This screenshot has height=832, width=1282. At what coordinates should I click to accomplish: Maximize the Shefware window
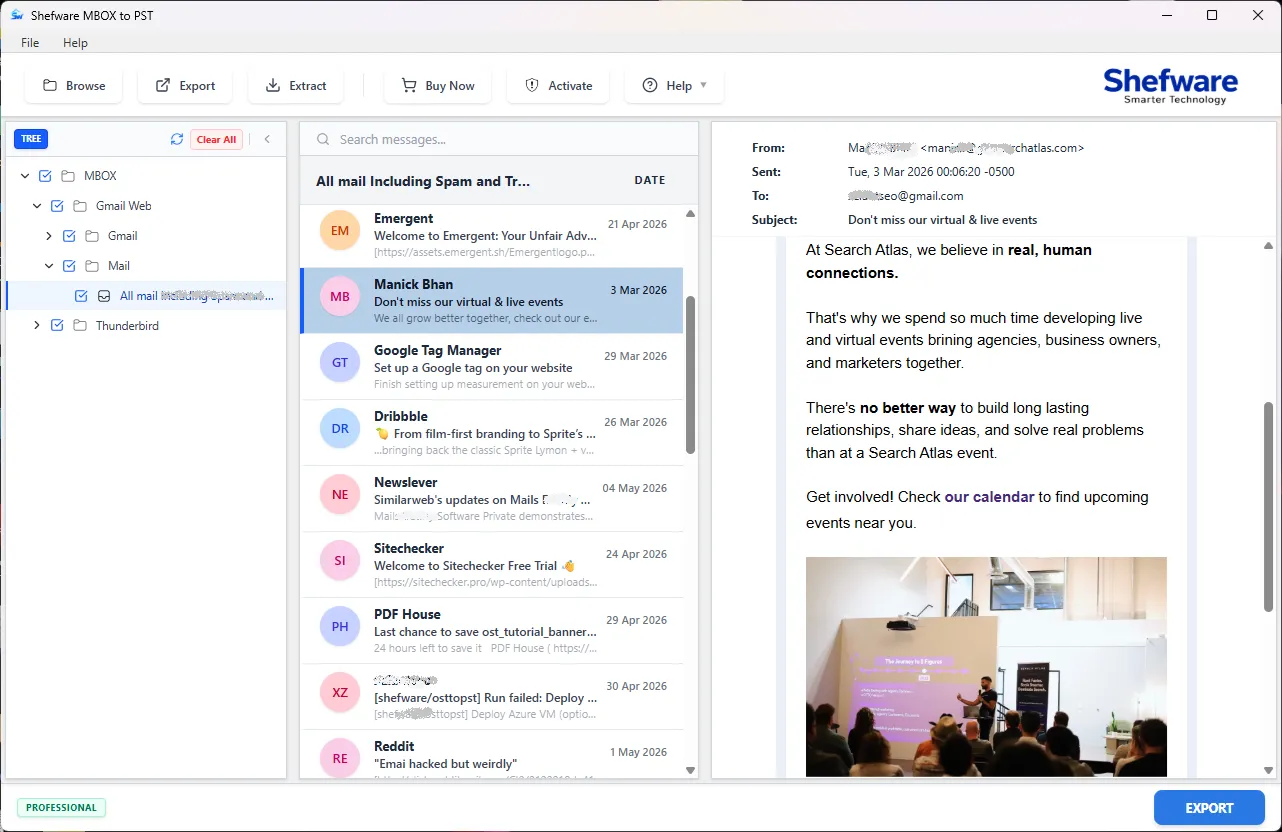tap(1212, 15)
